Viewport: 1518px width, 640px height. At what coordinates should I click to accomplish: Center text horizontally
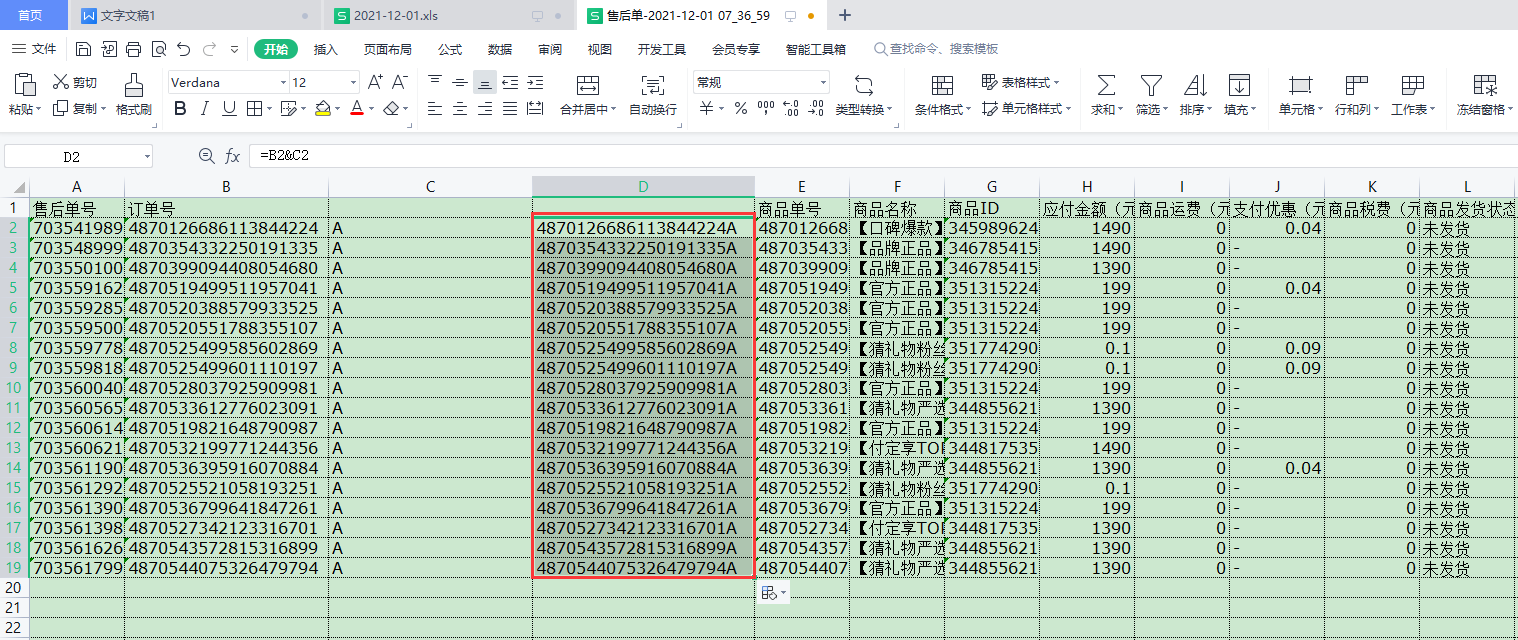click(459, 108)
